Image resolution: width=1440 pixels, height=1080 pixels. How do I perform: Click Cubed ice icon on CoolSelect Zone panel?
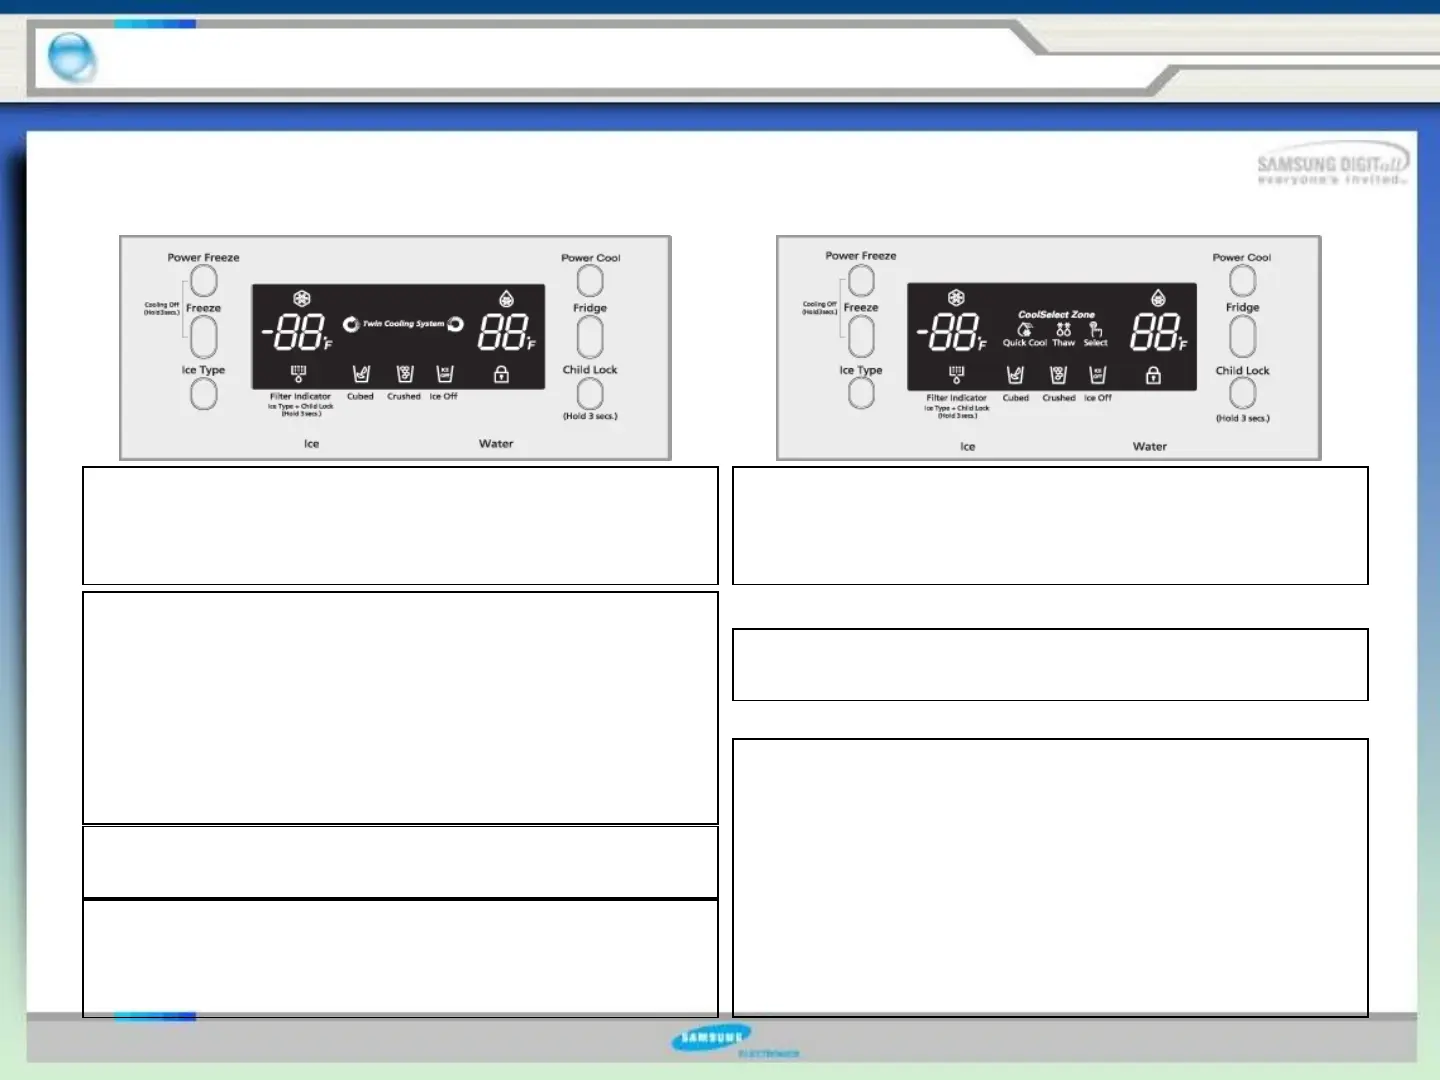[x=1015, y=375]
